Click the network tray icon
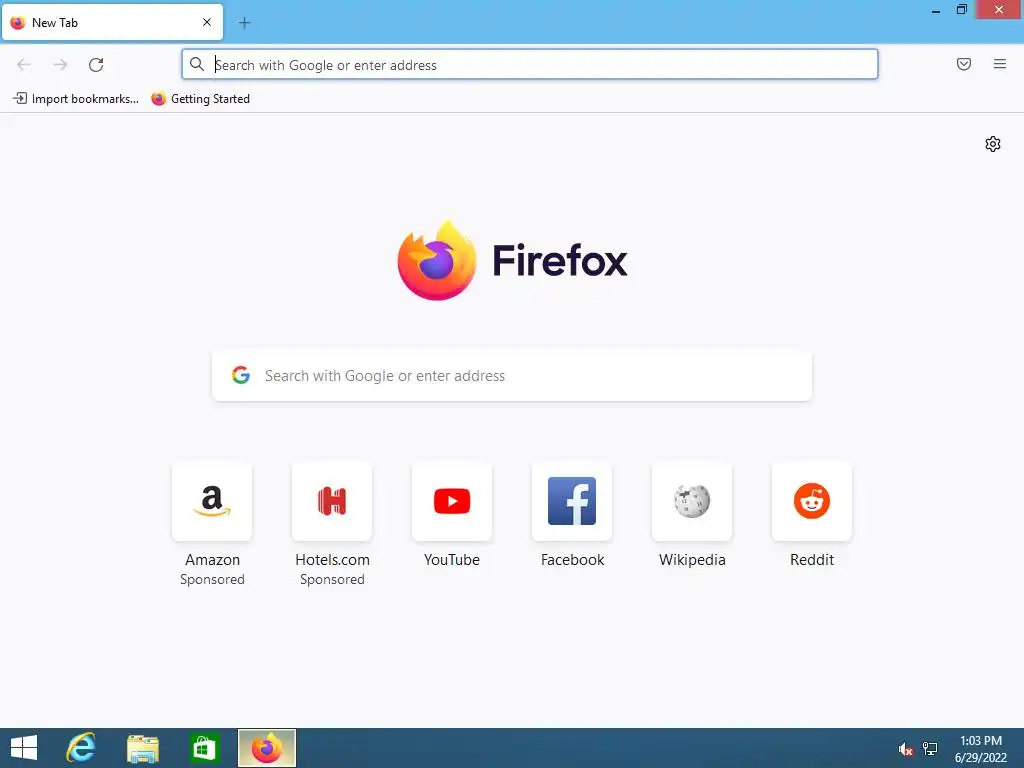Screen dimensions: 1024x768 (x=930, y=748)
